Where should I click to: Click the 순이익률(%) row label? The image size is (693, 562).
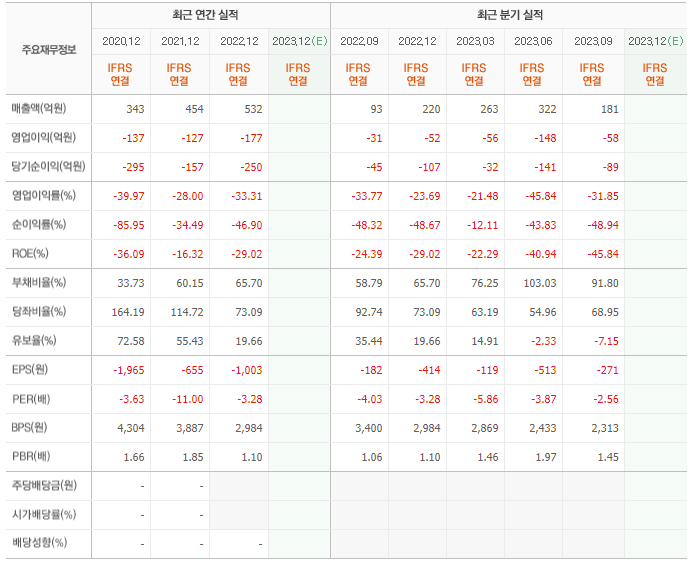click(x=39, y=224)
